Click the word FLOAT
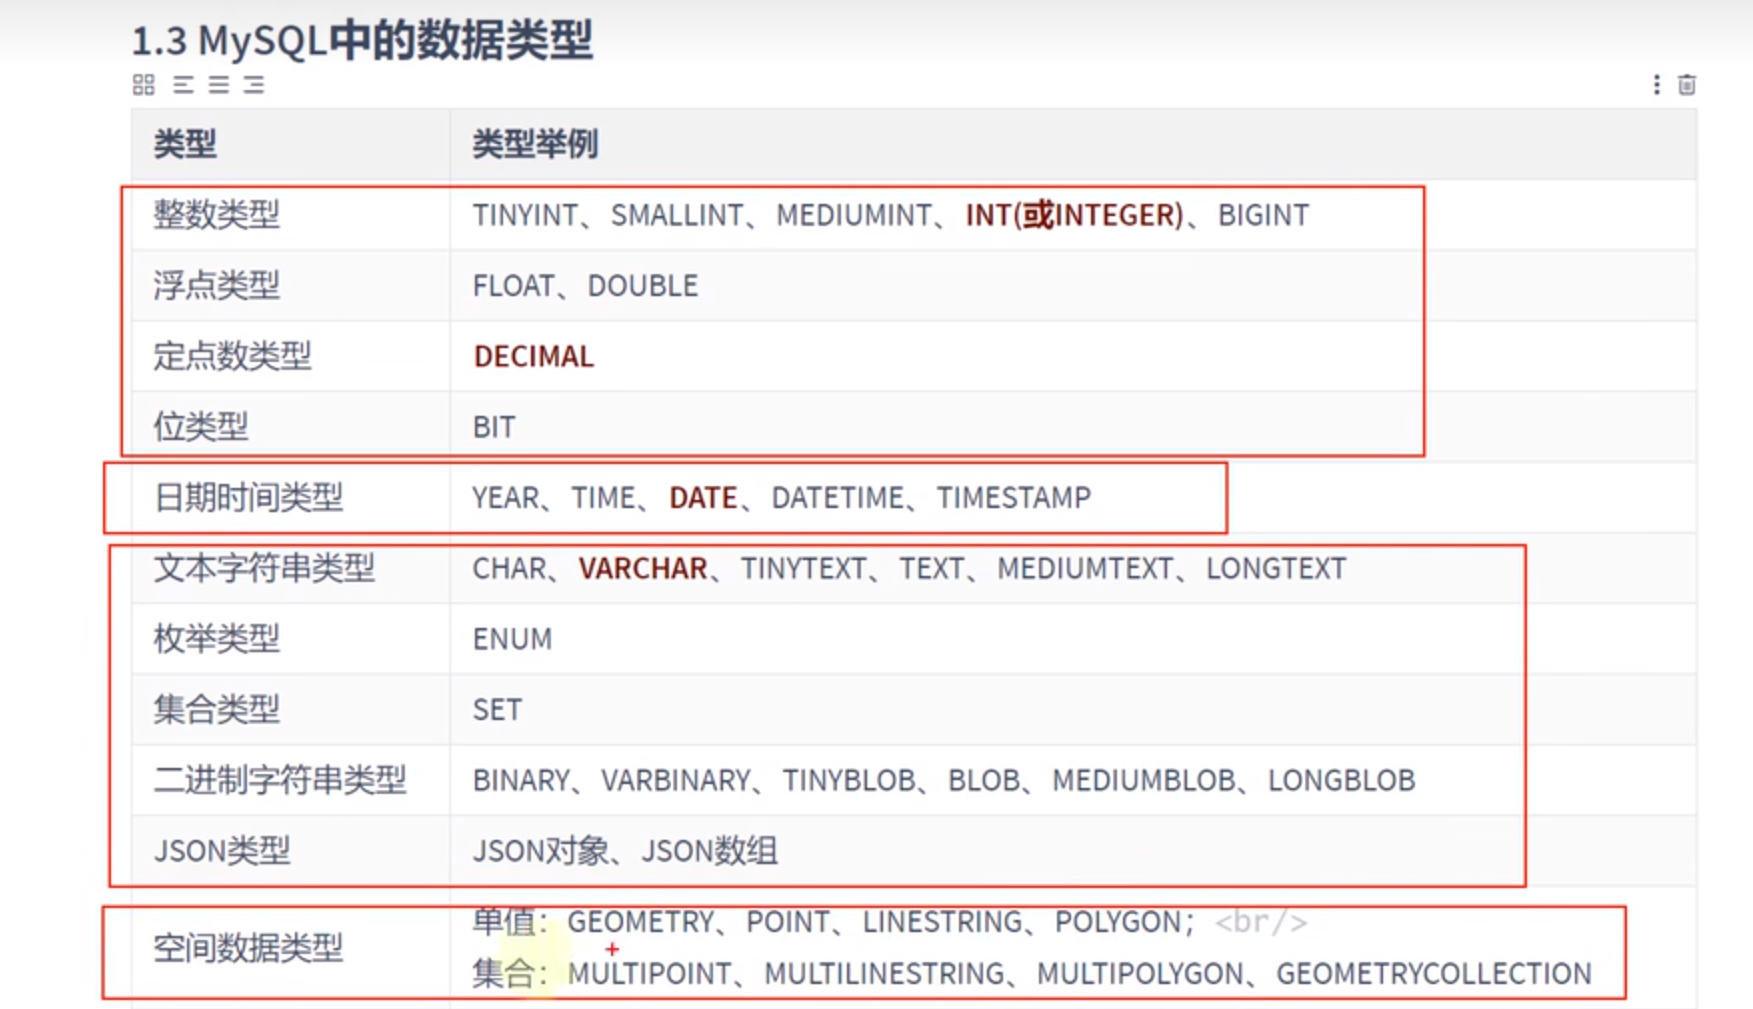 (x=513, y=286)
